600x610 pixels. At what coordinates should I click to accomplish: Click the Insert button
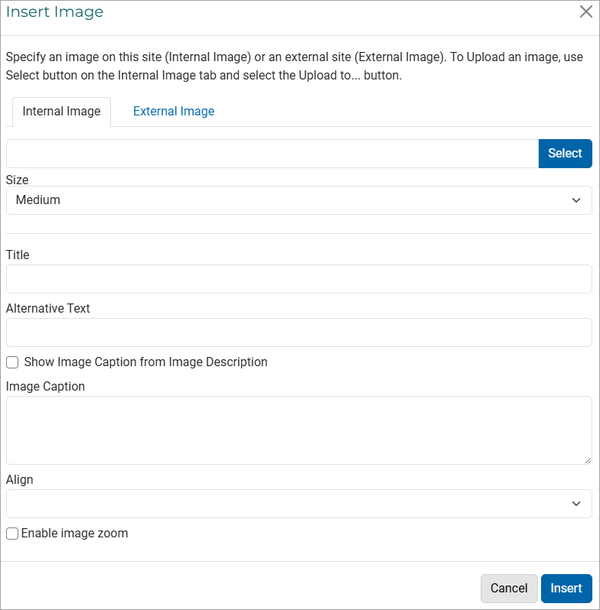[x=566, y=588]
